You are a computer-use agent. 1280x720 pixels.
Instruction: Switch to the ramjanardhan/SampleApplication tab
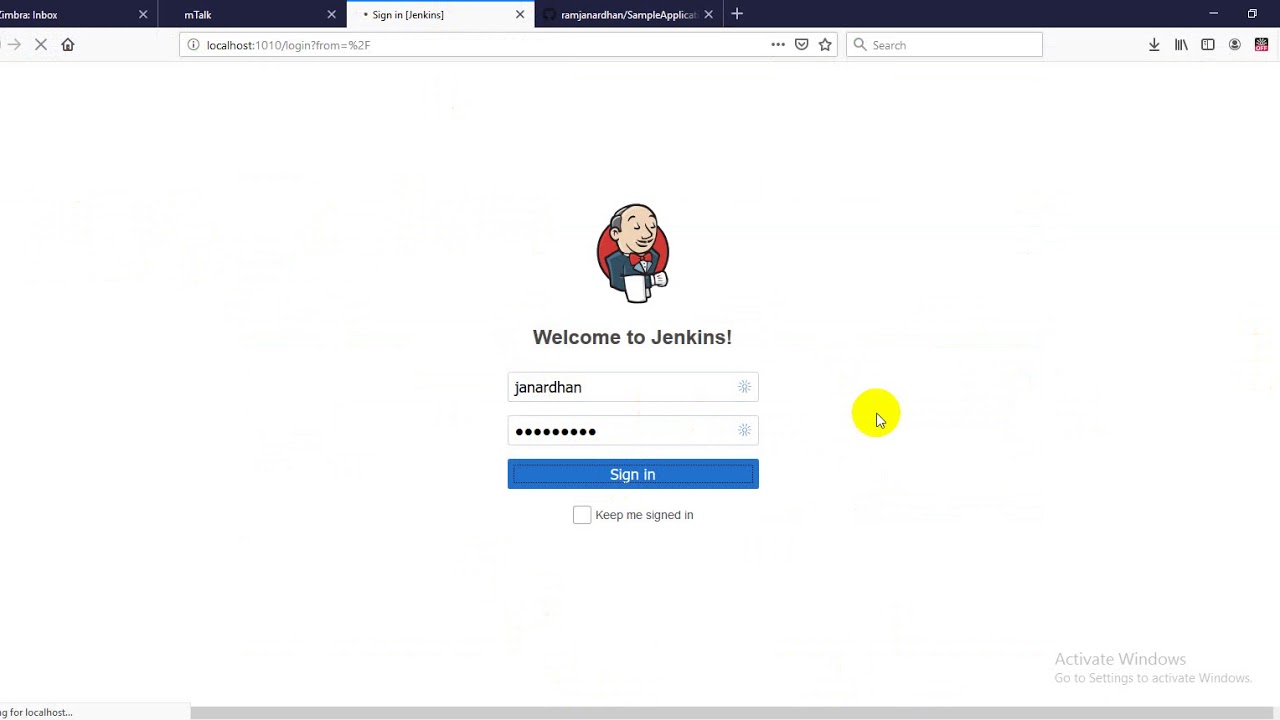point(628,14)
